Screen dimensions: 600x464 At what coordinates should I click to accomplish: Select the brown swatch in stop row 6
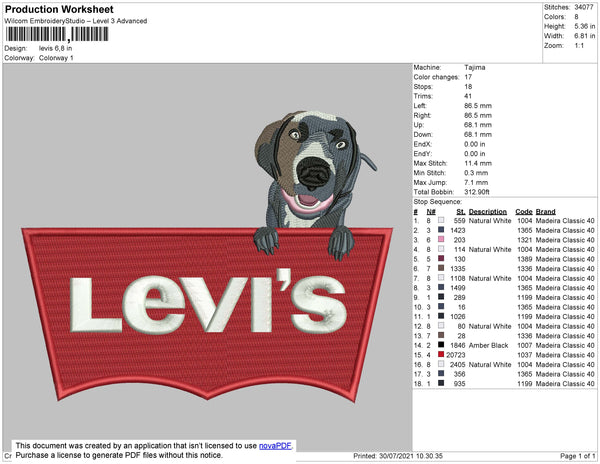(441, 268)
